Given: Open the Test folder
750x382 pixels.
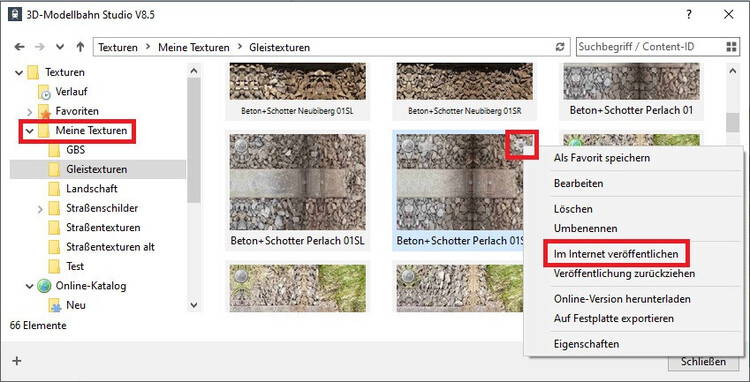Looking at the screenshot, I should click(75, 266).
